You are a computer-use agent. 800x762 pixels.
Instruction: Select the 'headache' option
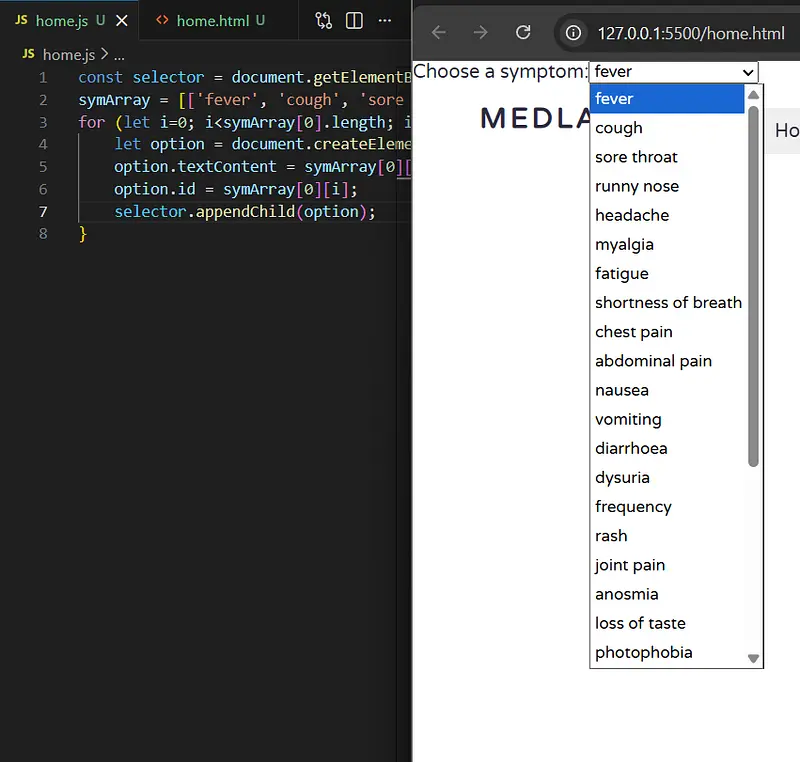(x=632, y=215)
